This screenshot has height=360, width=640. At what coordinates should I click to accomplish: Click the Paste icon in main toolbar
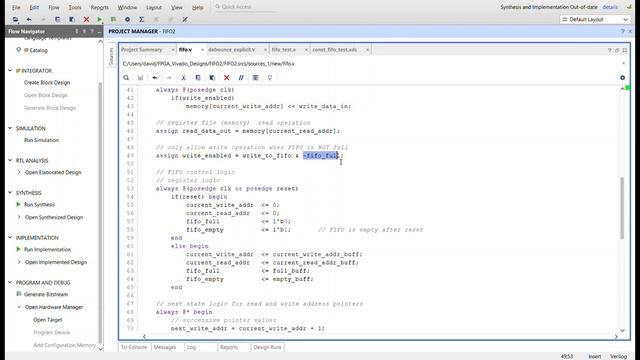pyautogui.click(x=72, y=19)
